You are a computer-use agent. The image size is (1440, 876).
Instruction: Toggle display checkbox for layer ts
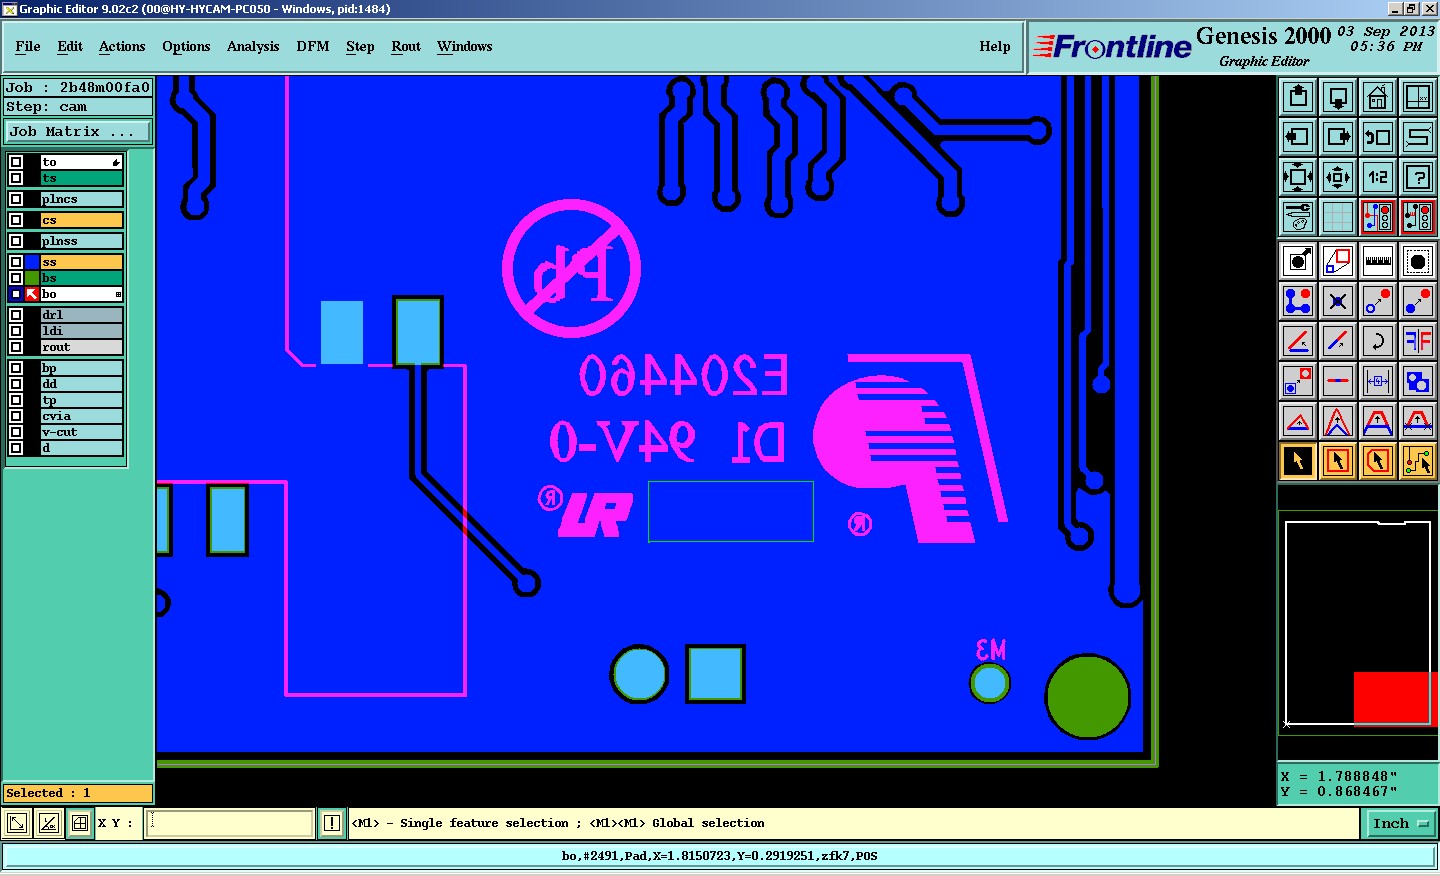point(16,178)
